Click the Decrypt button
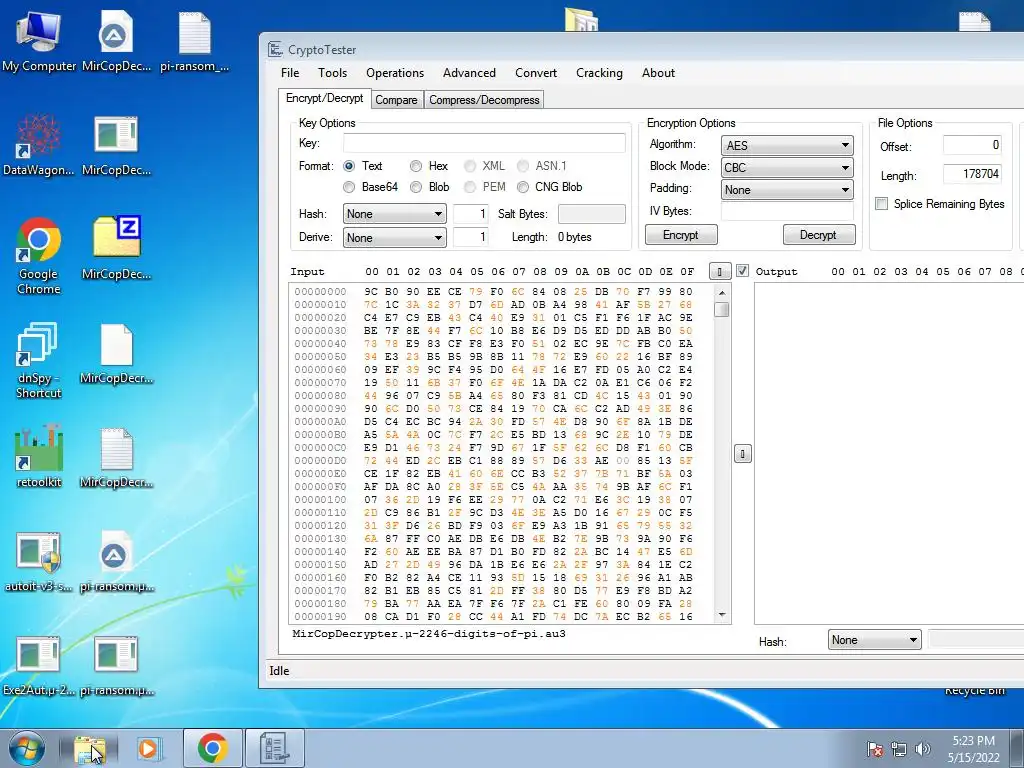The width and height of the screenshot is (1024, 768). (818, 235)
